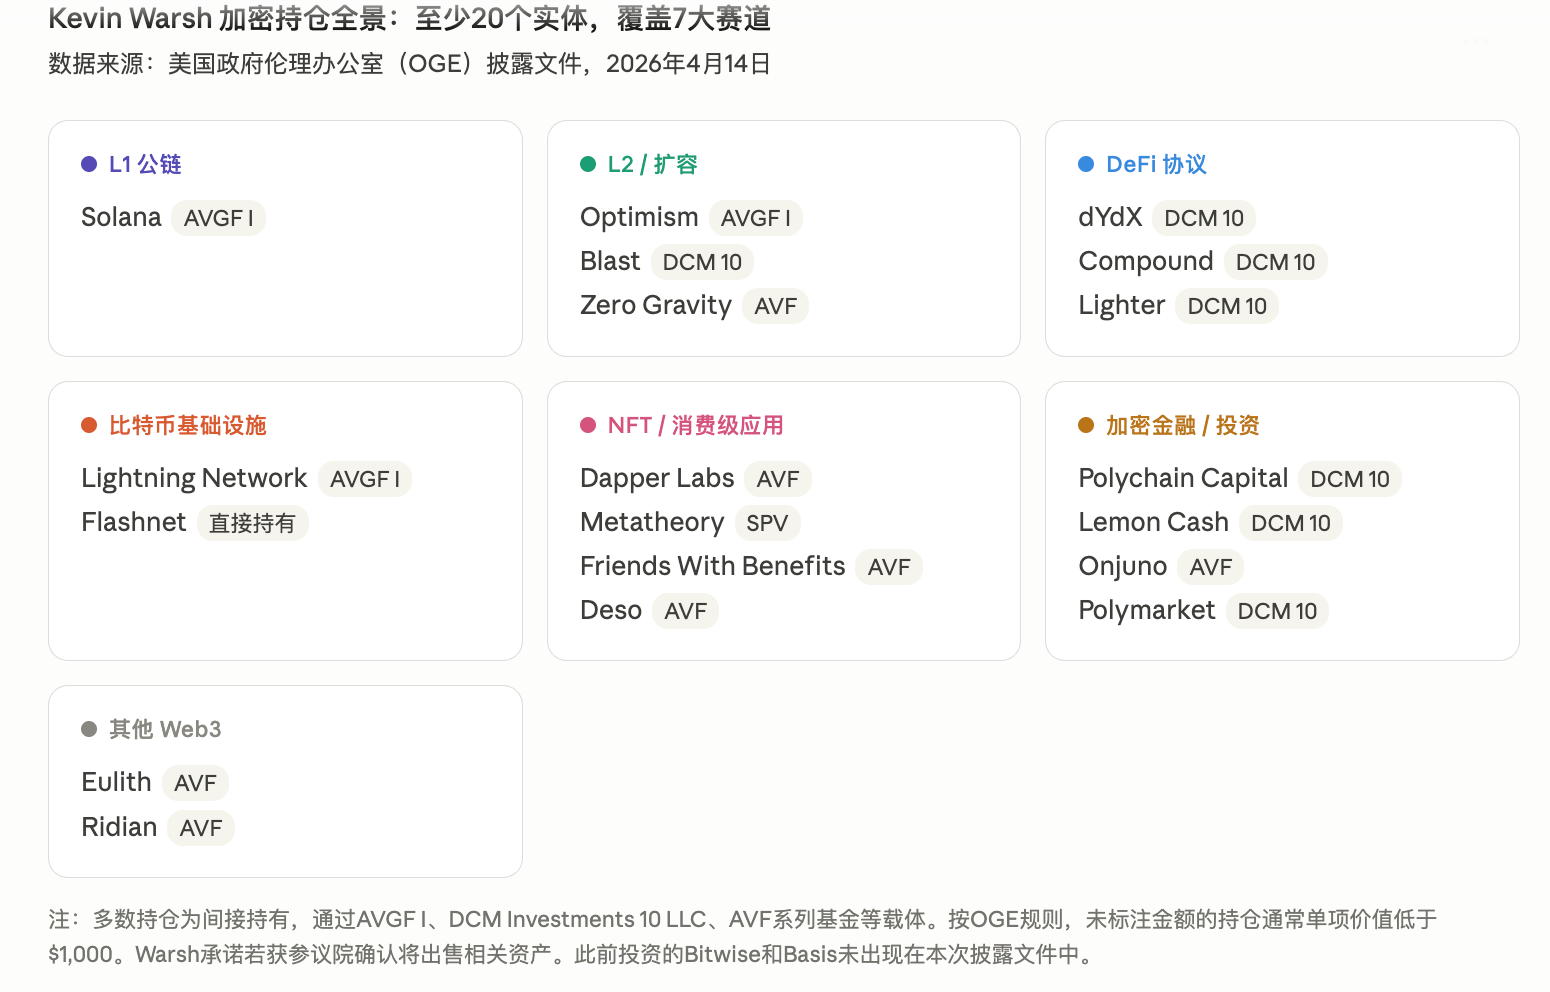The image size is (1550, 992).
Task: Select the DeFi 协议 category heading
Action: [x=1156, y=164]
